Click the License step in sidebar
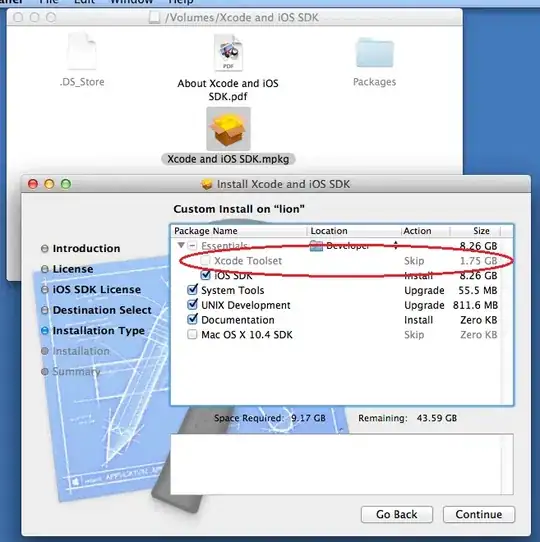This screenshot has height=542, width=540. 73,269
